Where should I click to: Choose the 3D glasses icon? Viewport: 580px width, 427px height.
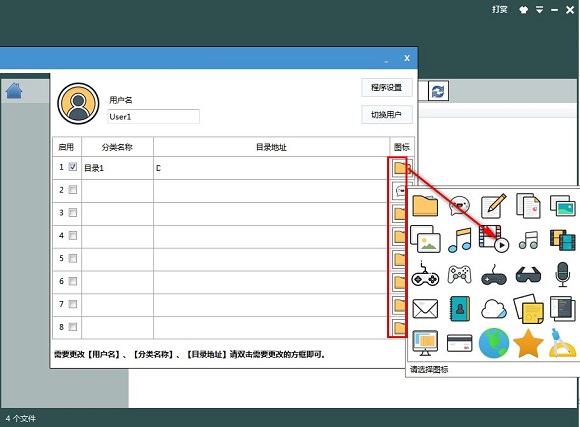point(528,275)
